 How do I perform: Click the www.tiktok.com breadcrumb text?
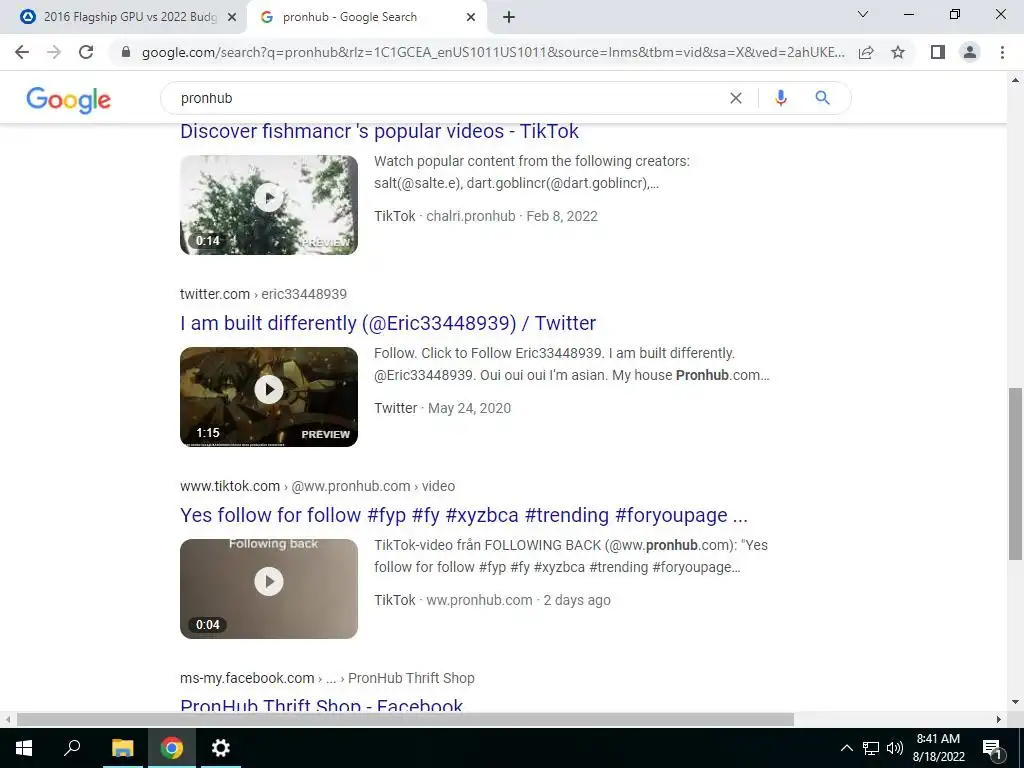pyautogui.click(x=230, y=486)
